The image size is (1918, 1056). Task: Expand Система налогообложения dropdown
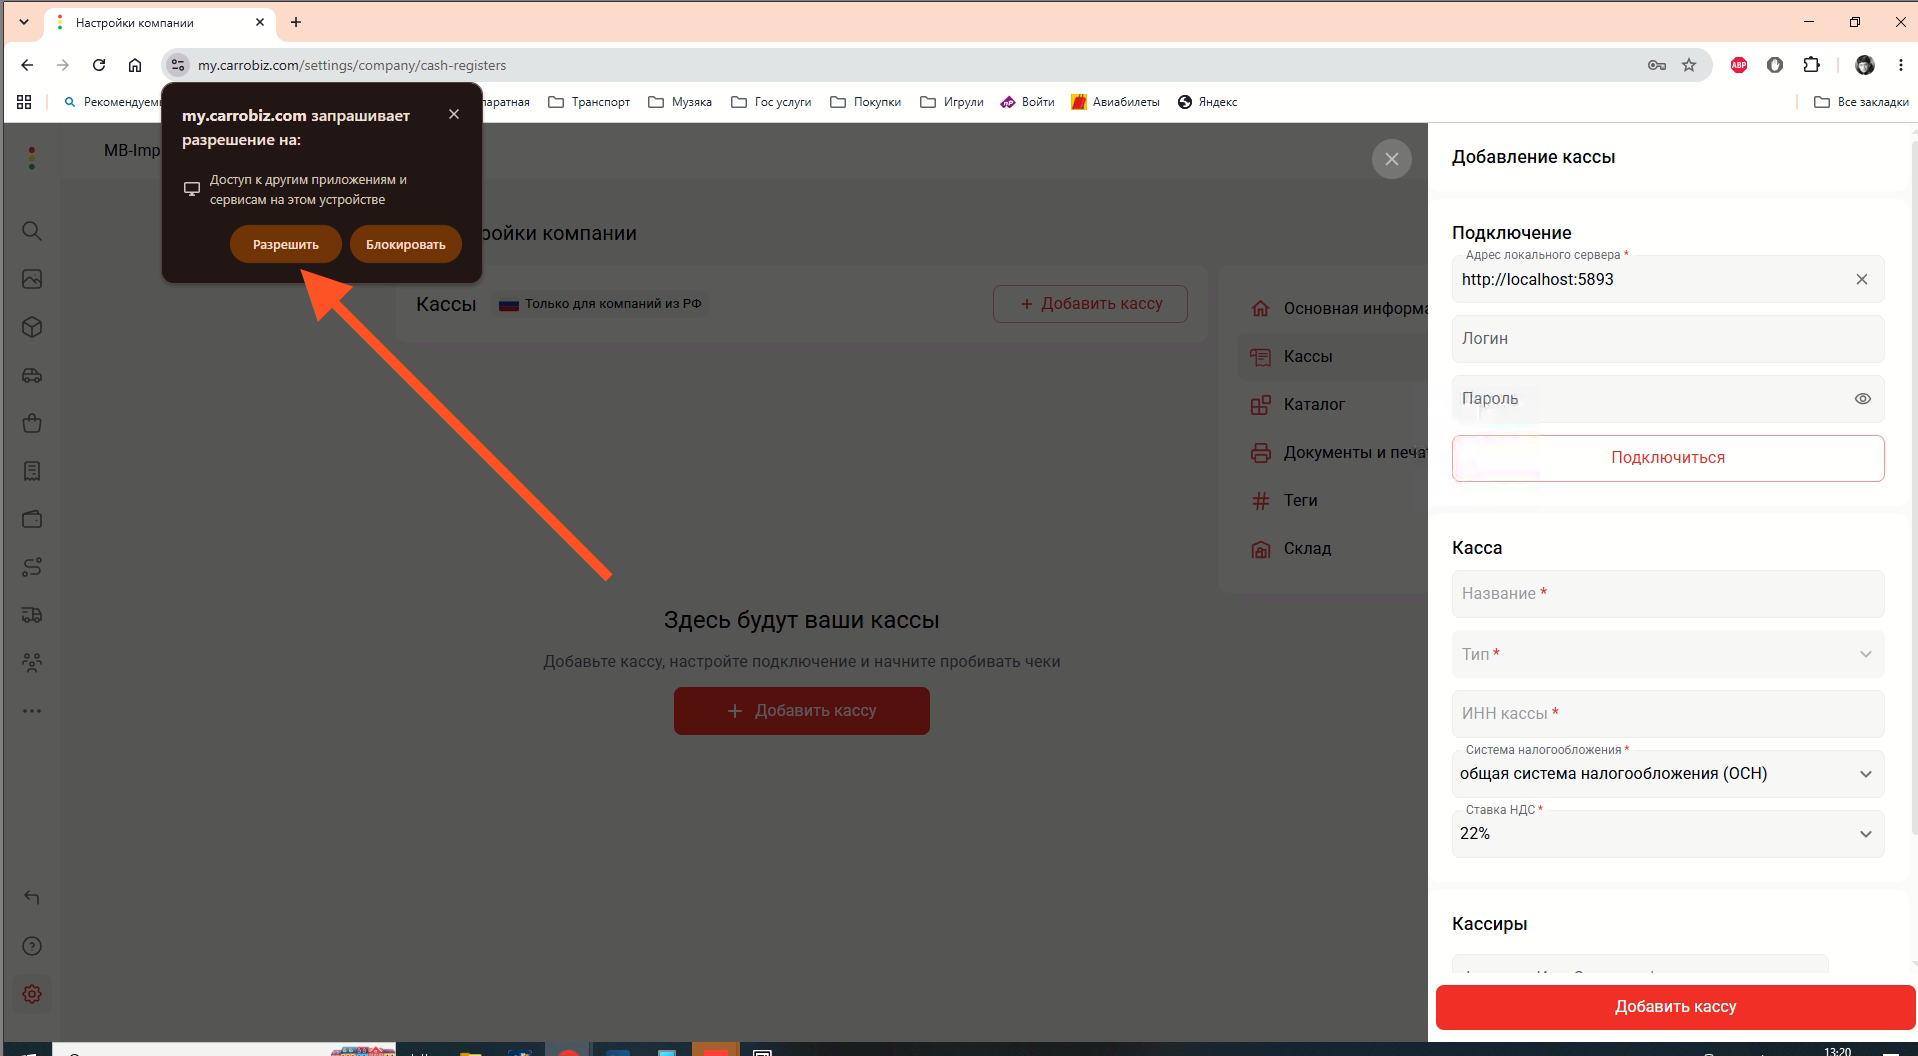tap(1668, 774)
